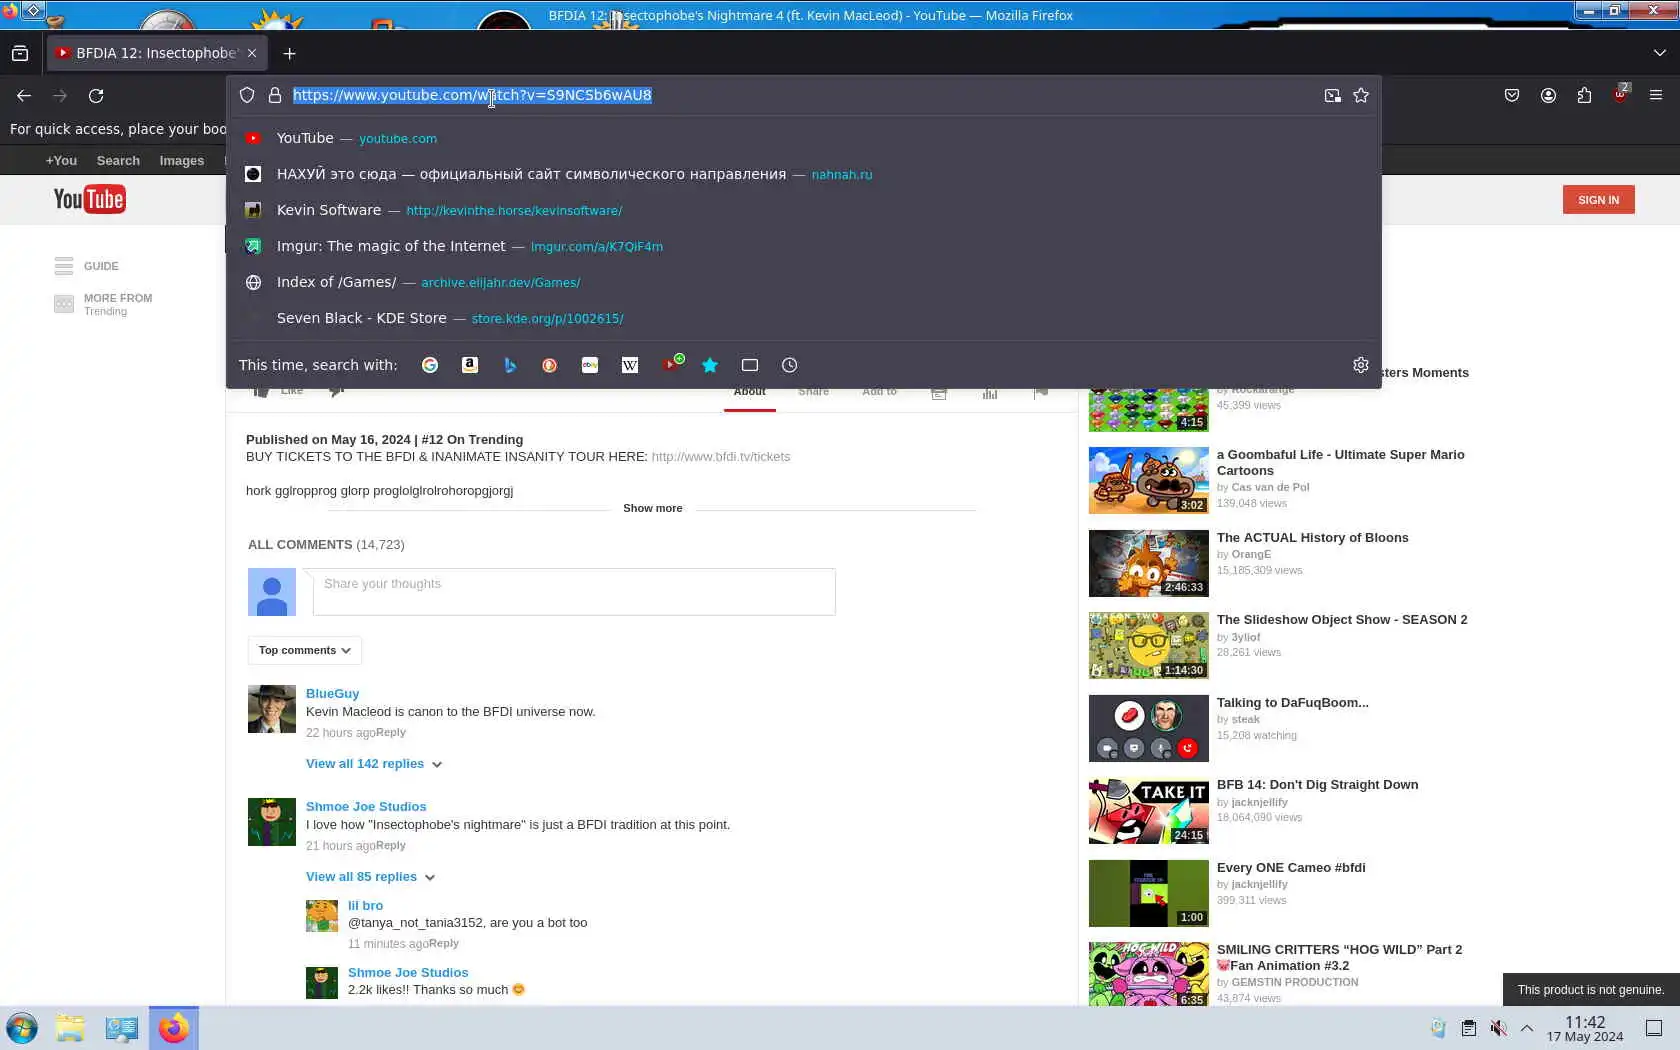
Task: Unmute volume in system tray
Action: 1498,1028
